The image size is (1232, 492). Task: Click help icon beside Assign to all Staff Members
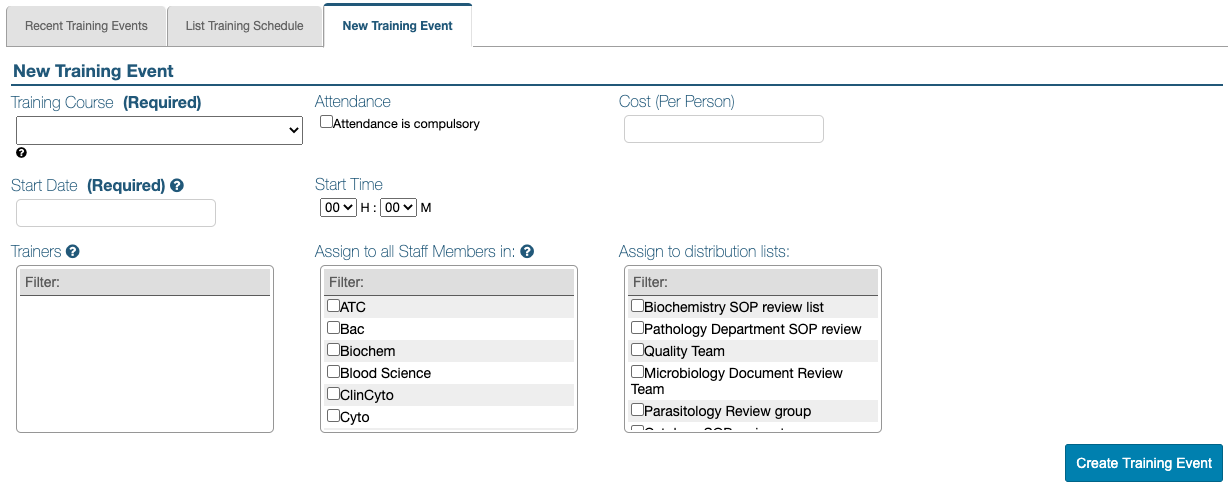[527, 252]
